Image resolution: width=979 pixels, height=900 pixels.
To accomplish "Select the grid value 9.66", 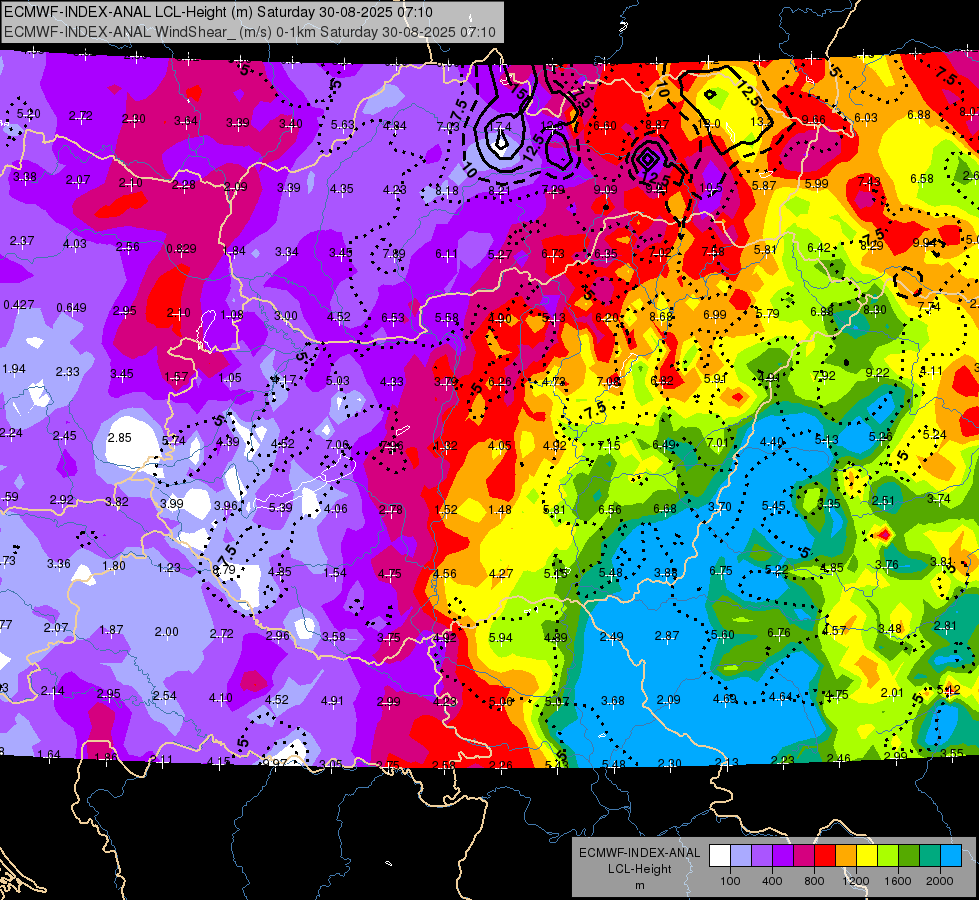I will coord(814,119).
